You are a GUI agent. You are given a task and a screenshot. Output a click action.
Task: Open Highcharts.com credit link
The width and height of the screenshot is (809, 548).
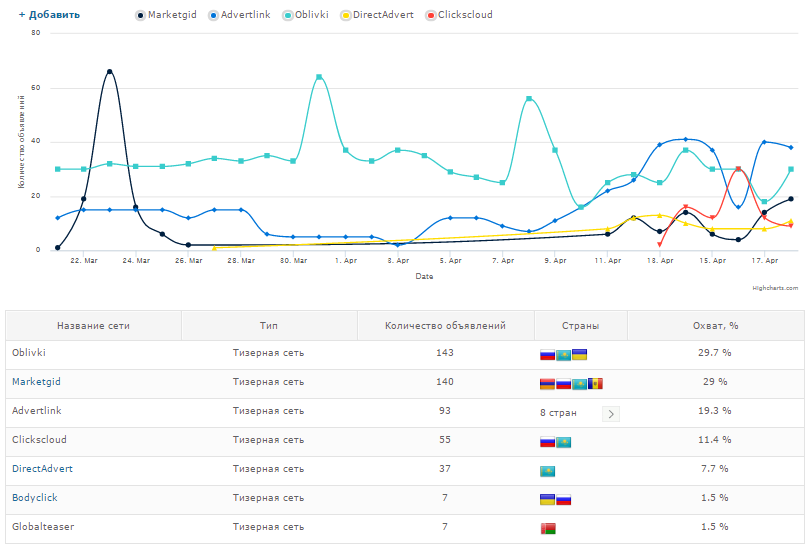click(775, 288)
